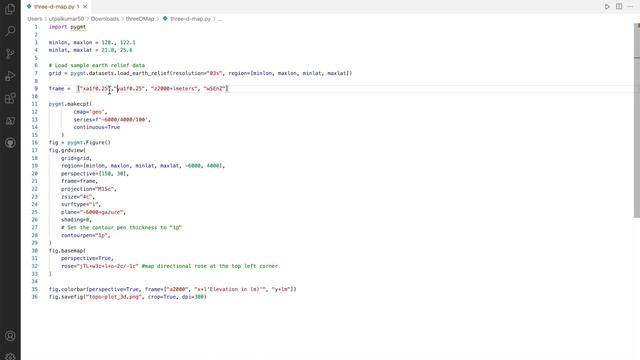
Task: Click the series argument line
Action: coord(112,120)
